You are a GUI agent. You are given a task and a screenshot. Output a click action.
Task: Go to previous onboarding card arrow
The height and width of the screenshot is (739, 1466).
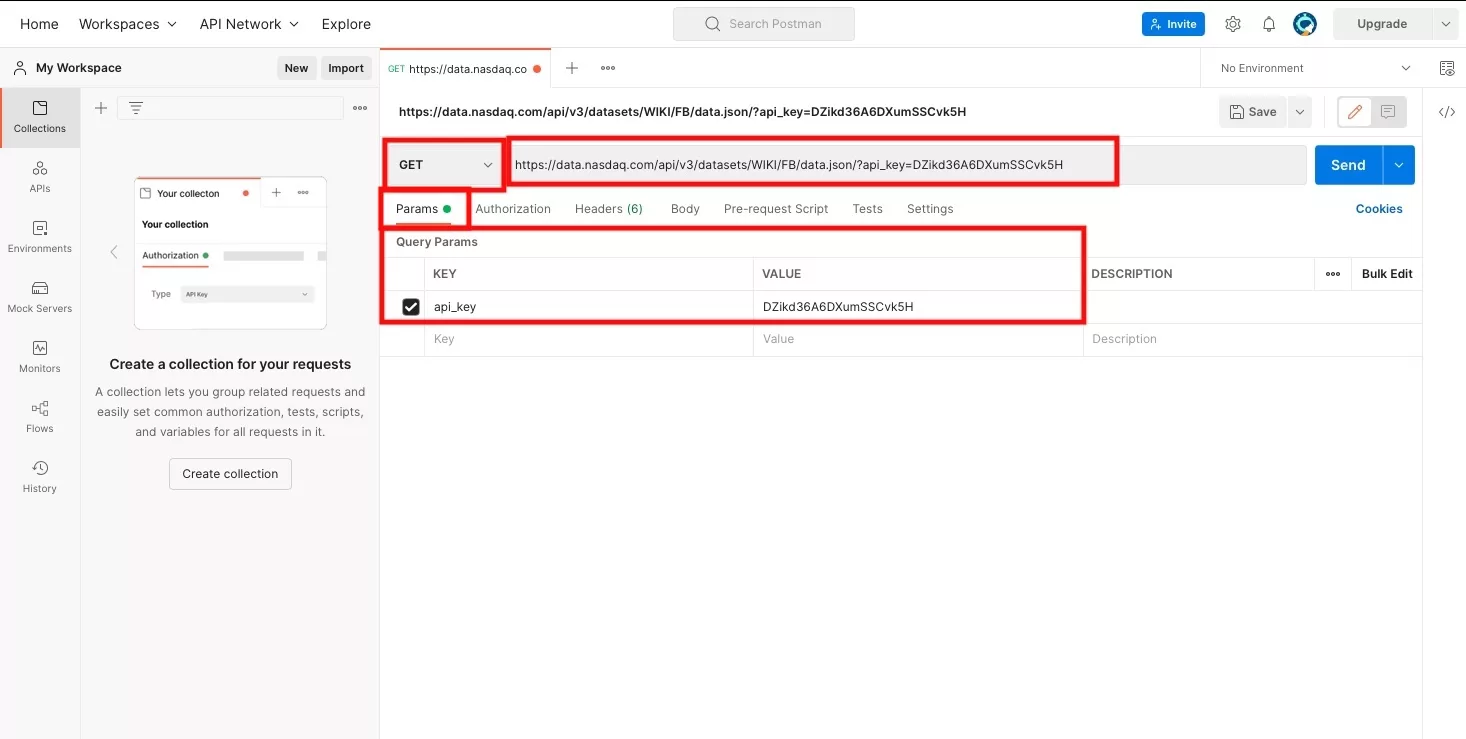113,252
